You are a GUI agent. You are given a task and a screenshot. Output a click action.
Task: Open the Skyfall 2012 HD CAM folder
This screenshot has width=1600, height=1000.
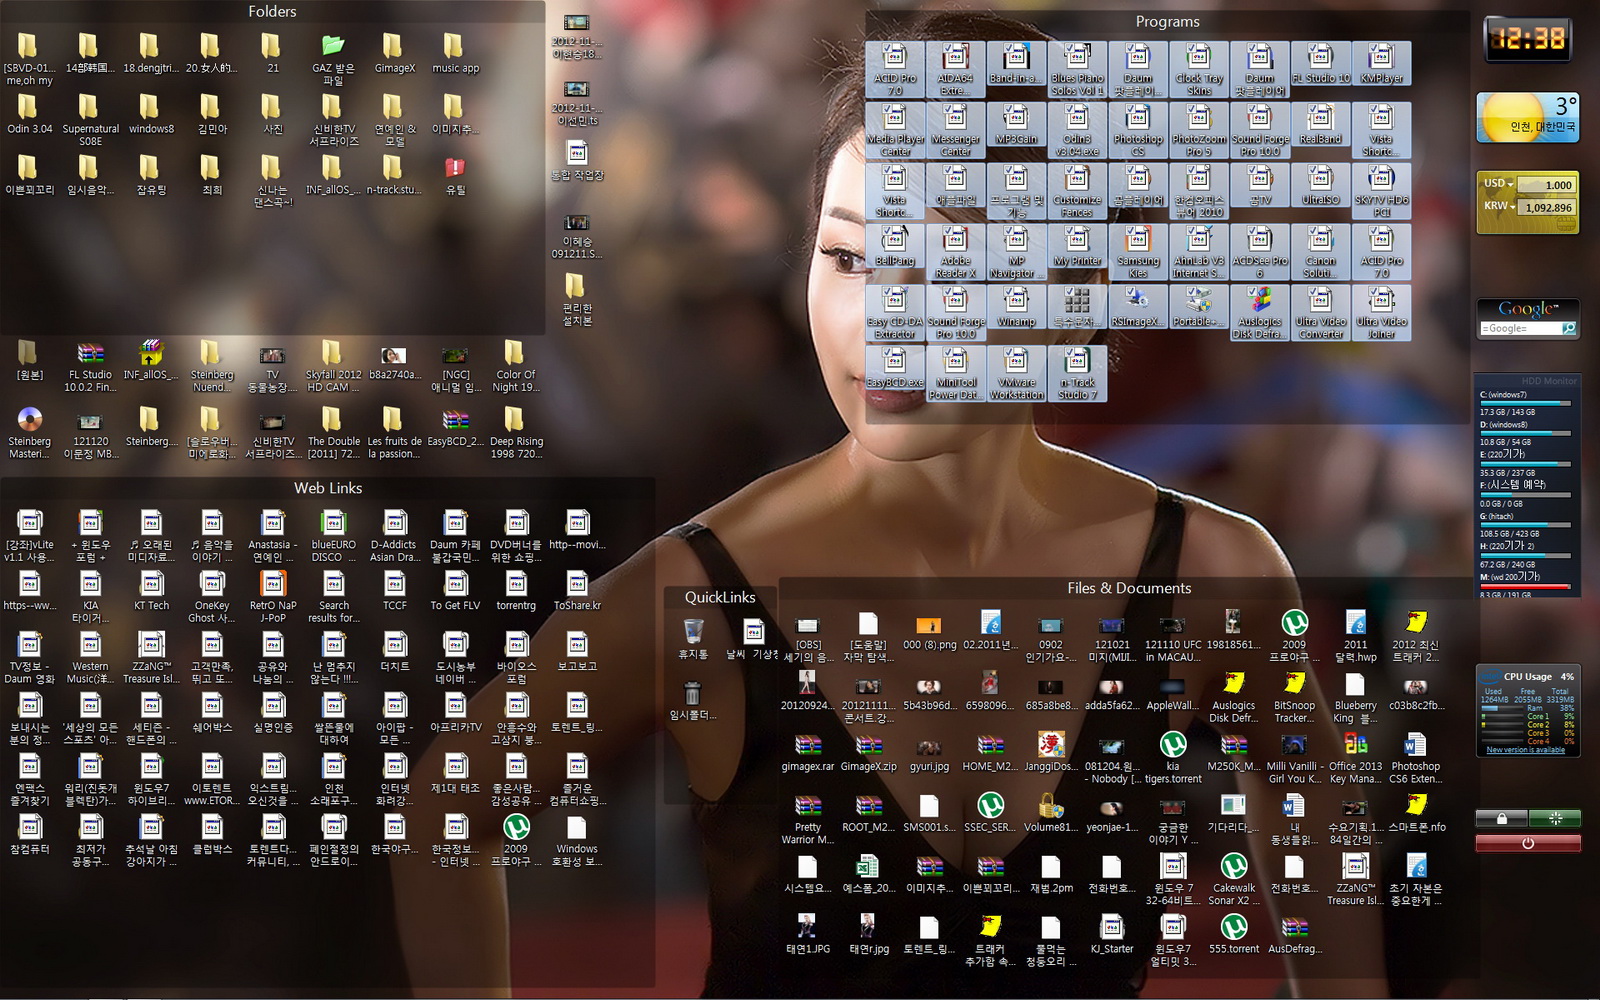tap(333, 366)
